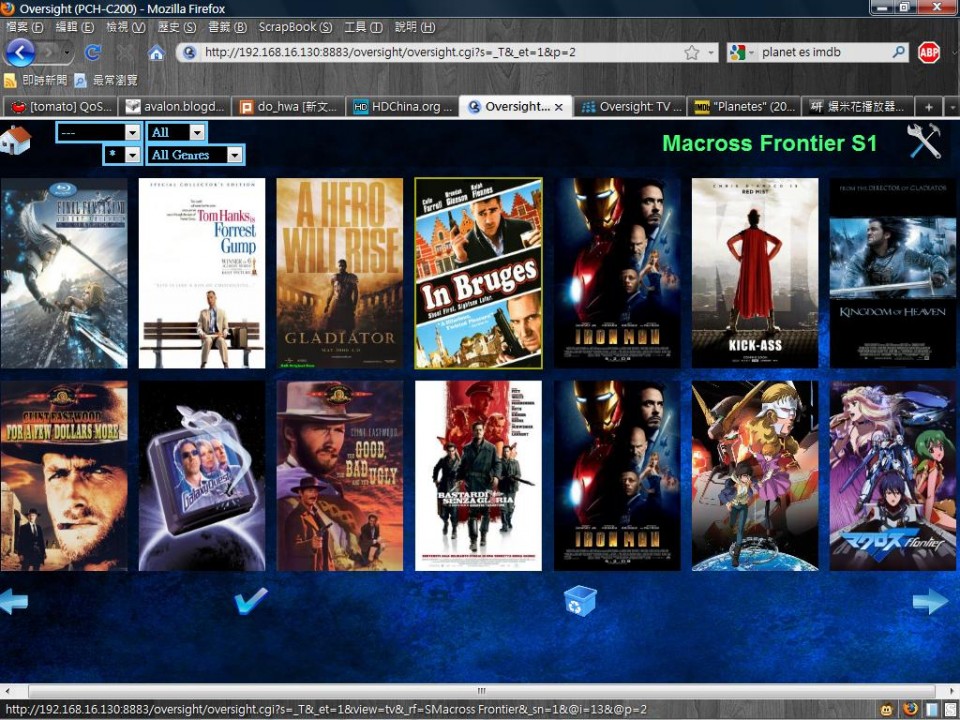Switch to the [tomato] QoS tab
The width and height of the screenshot is (960, 720).
pos(60,107)
